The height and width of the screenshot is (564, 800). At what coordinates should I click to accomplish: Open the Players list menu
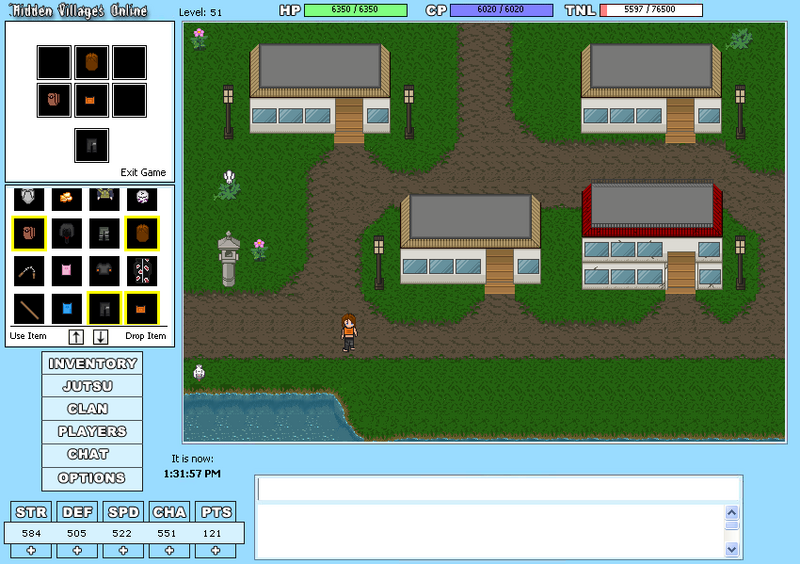[x=93, y=432]
